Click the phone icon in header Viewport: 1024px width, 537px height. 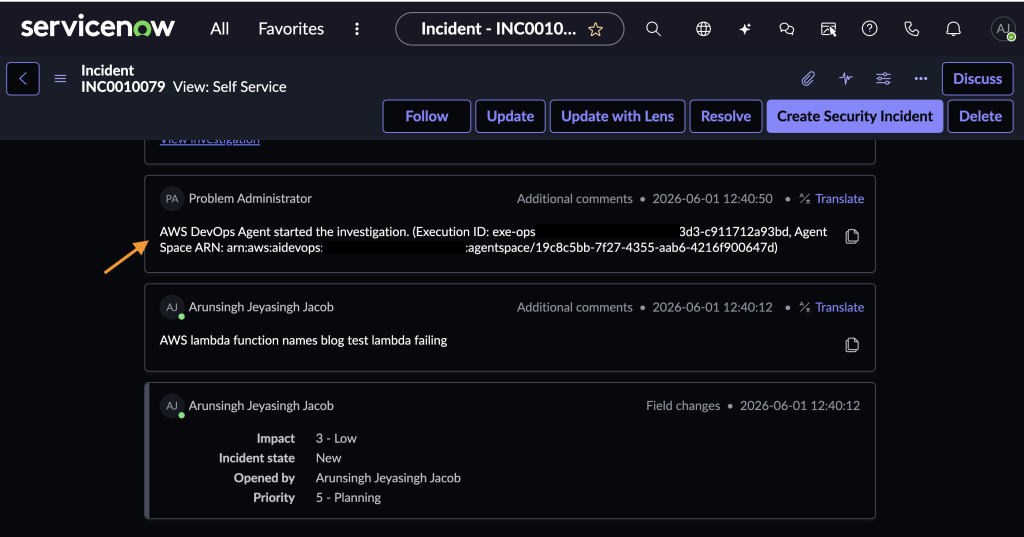tap(911, 29)
